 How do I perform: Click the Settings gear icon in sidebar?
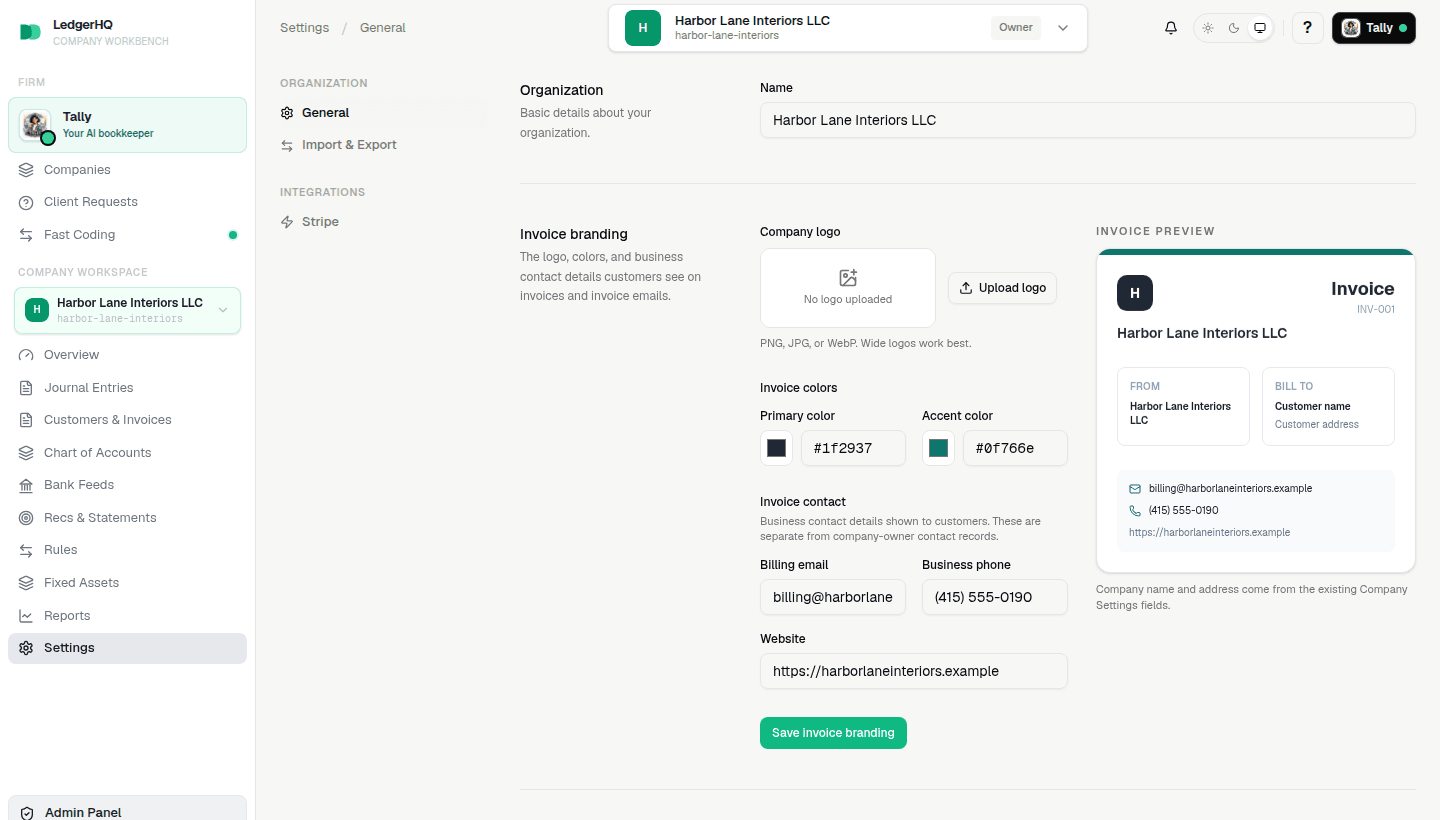(26, 648)
